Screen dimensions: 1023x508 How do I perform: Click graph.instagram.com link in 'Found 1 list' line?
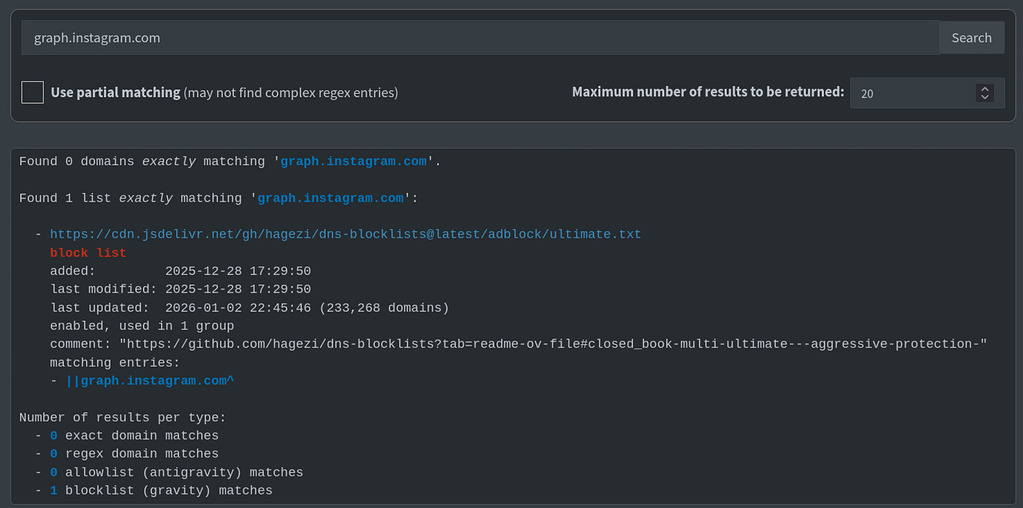[331, 198]
